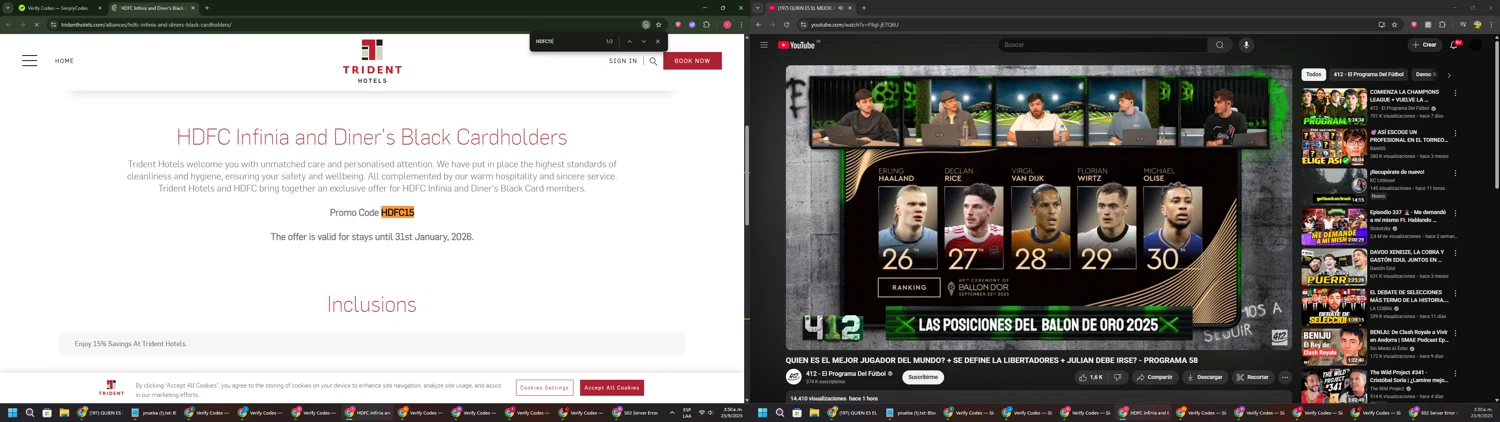Click the YouTube search magnifier button
Screen dimensions: 1500x422
click(1220, 45)
